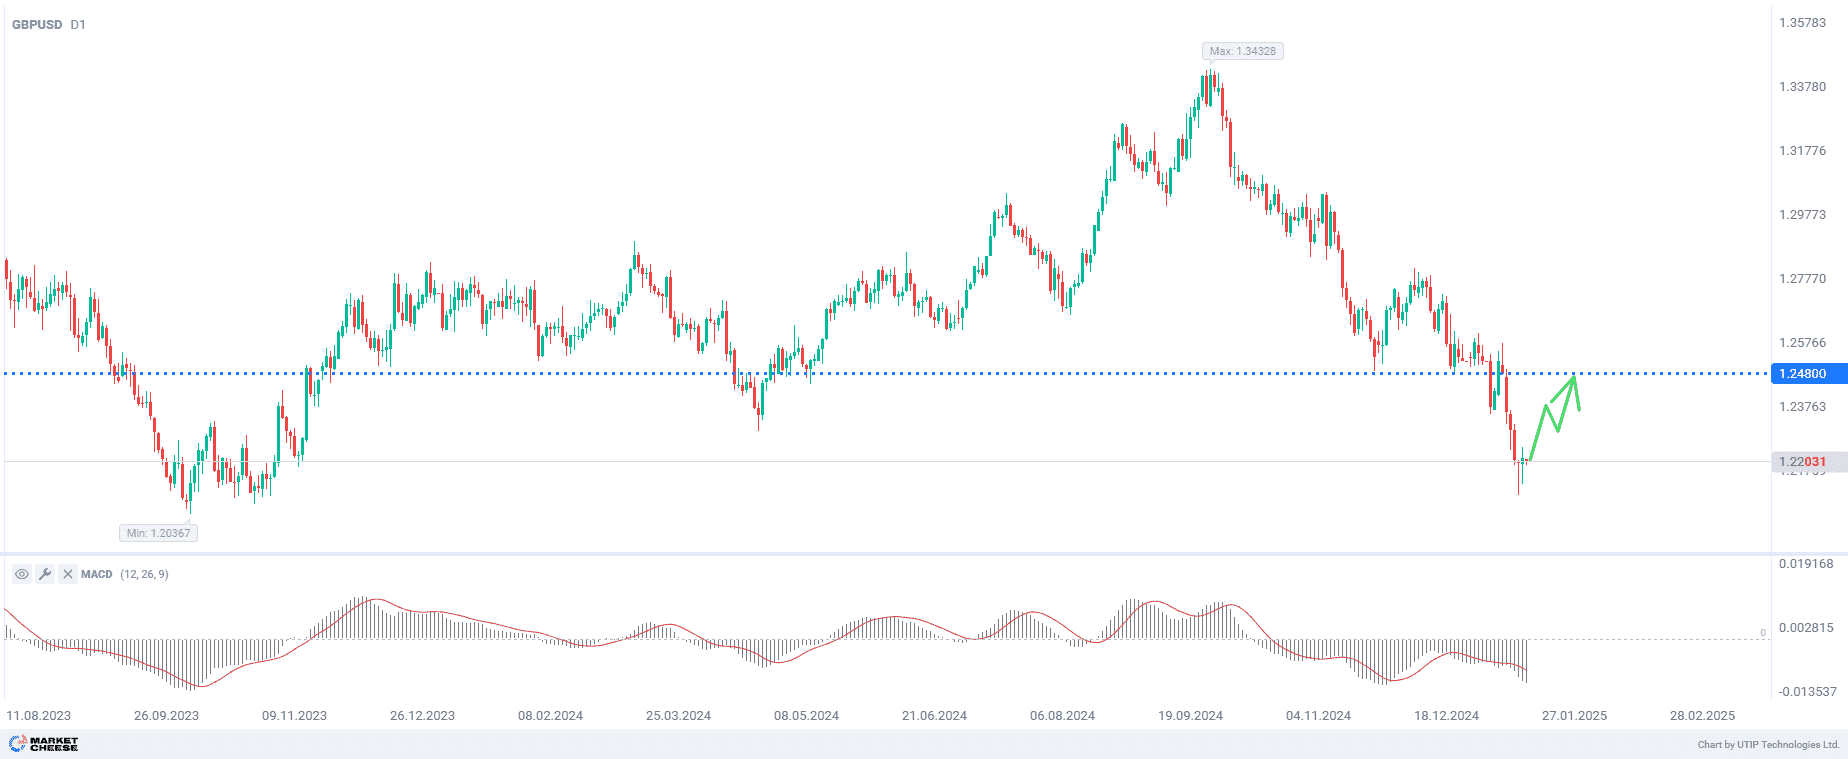Click the GBPUSD symbol label

[37, 24]
